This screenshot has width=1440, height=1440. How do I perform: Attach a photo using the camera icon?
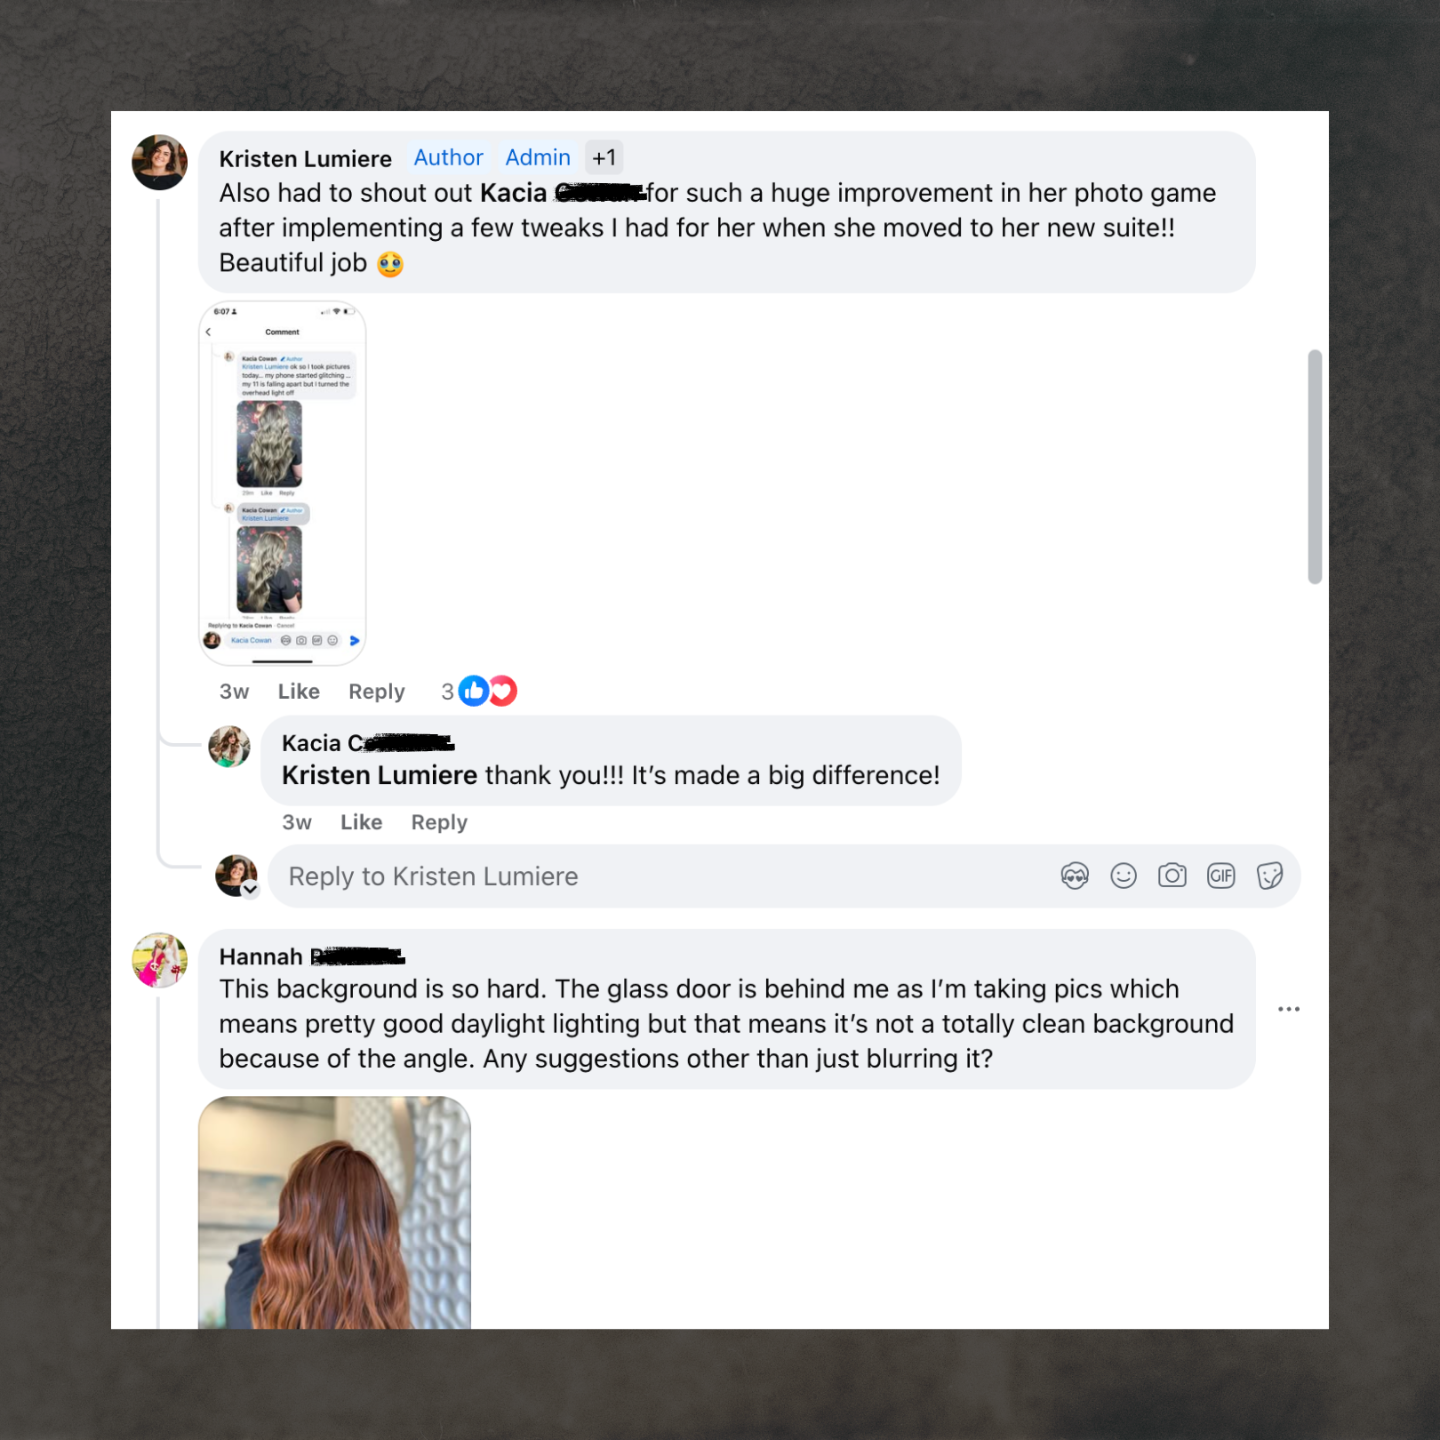[x=1172, y=876]
